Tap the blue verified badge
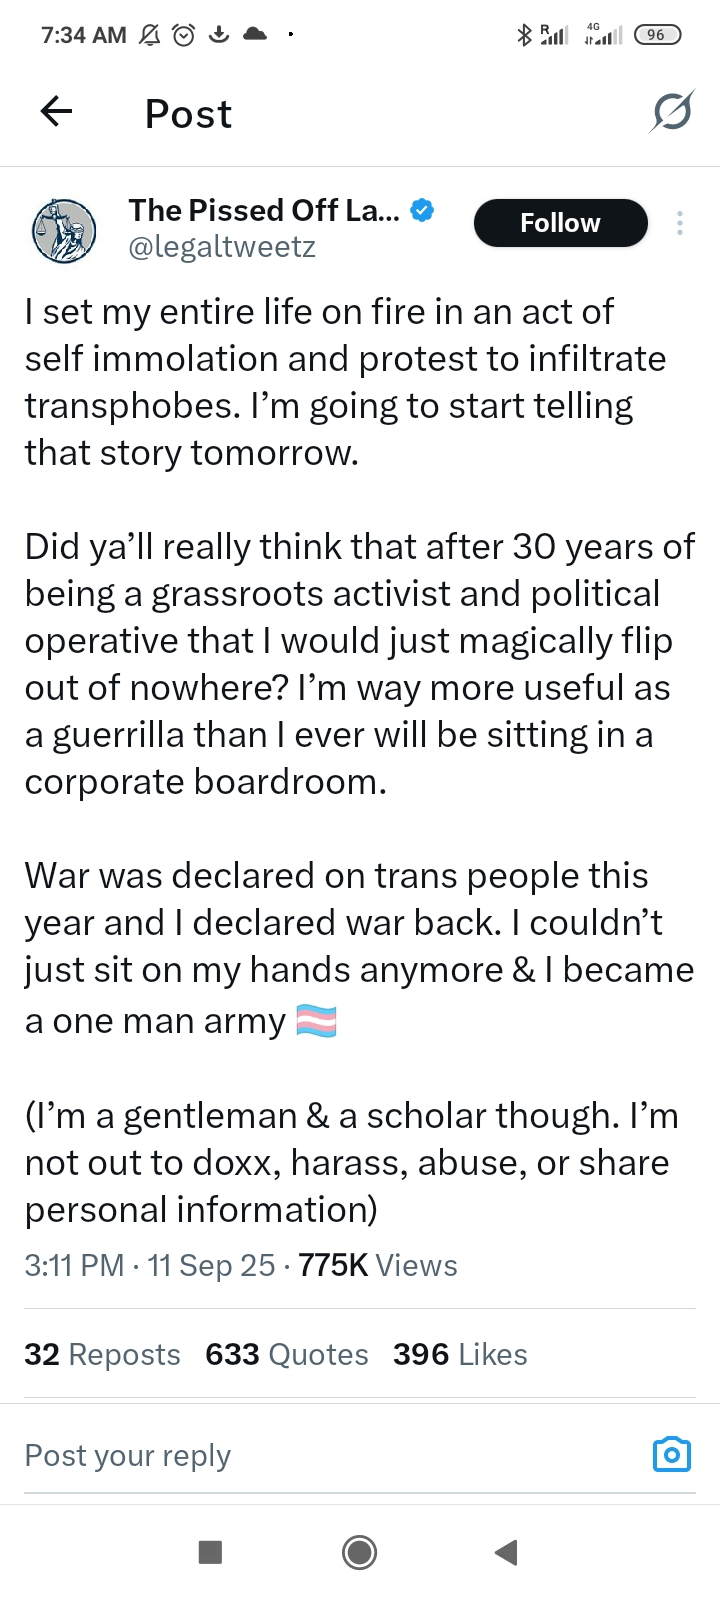Screen dimensions: 720x1600 [x=423, y=210]
